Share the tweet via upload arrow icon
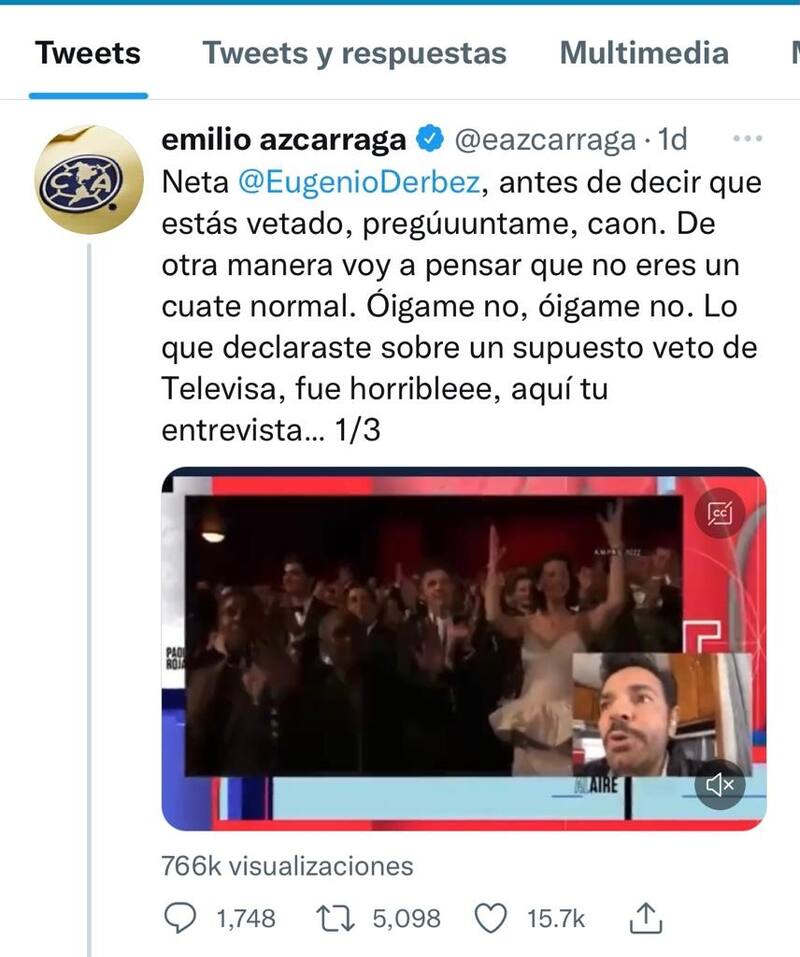Viewport: 800px width, 957px height. coord(646,917)
